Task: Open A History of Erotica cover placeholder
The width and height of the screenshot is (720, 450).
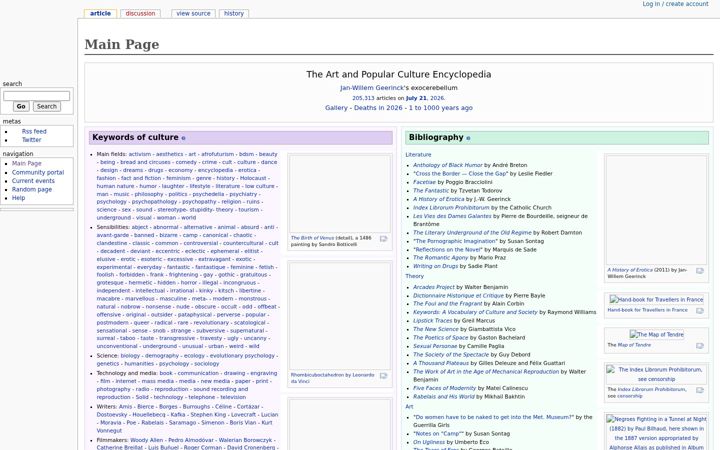Action: pyautogui.click(x=656, y=210)
